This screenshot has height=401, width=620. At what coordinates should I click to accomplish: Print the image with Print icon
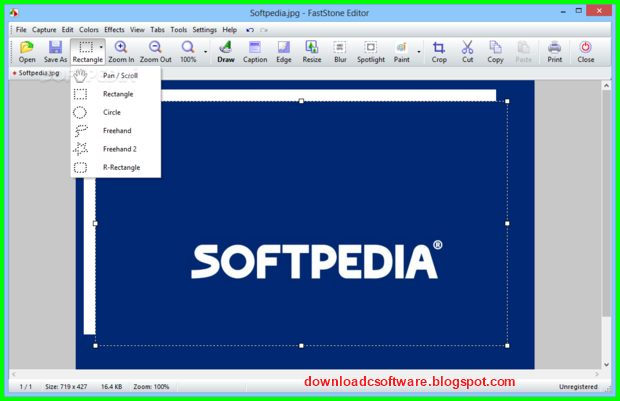[x=555, y=52]
